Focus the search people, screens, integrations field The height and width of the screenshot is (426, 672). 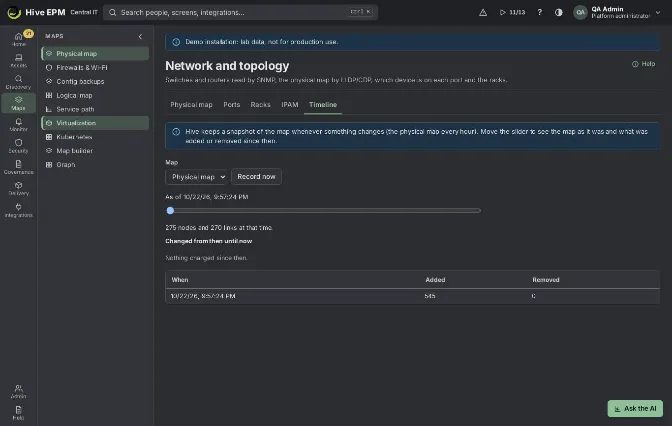(x=240, y=12)
